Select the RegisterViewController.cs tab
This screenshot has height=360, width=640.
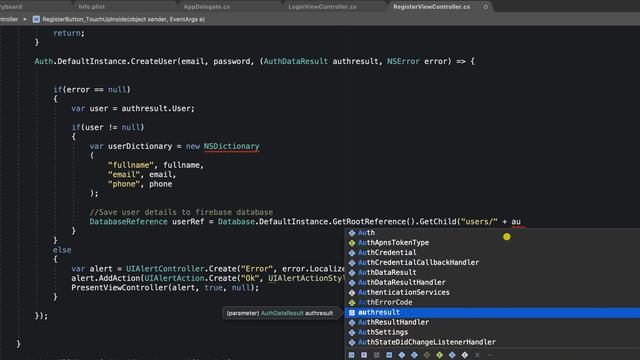pyautogui.click(x=431, y=7)
